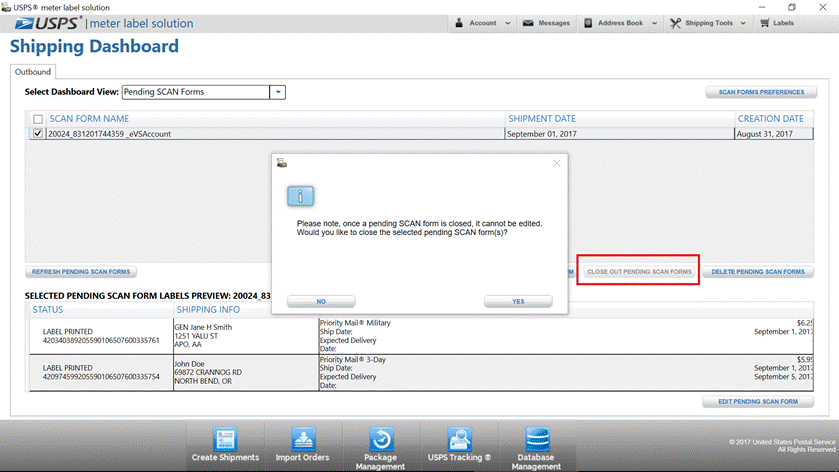The width and height of the screenshot is (839, 472).
Task: Select the John Doe label row
Action: (421, 372)
